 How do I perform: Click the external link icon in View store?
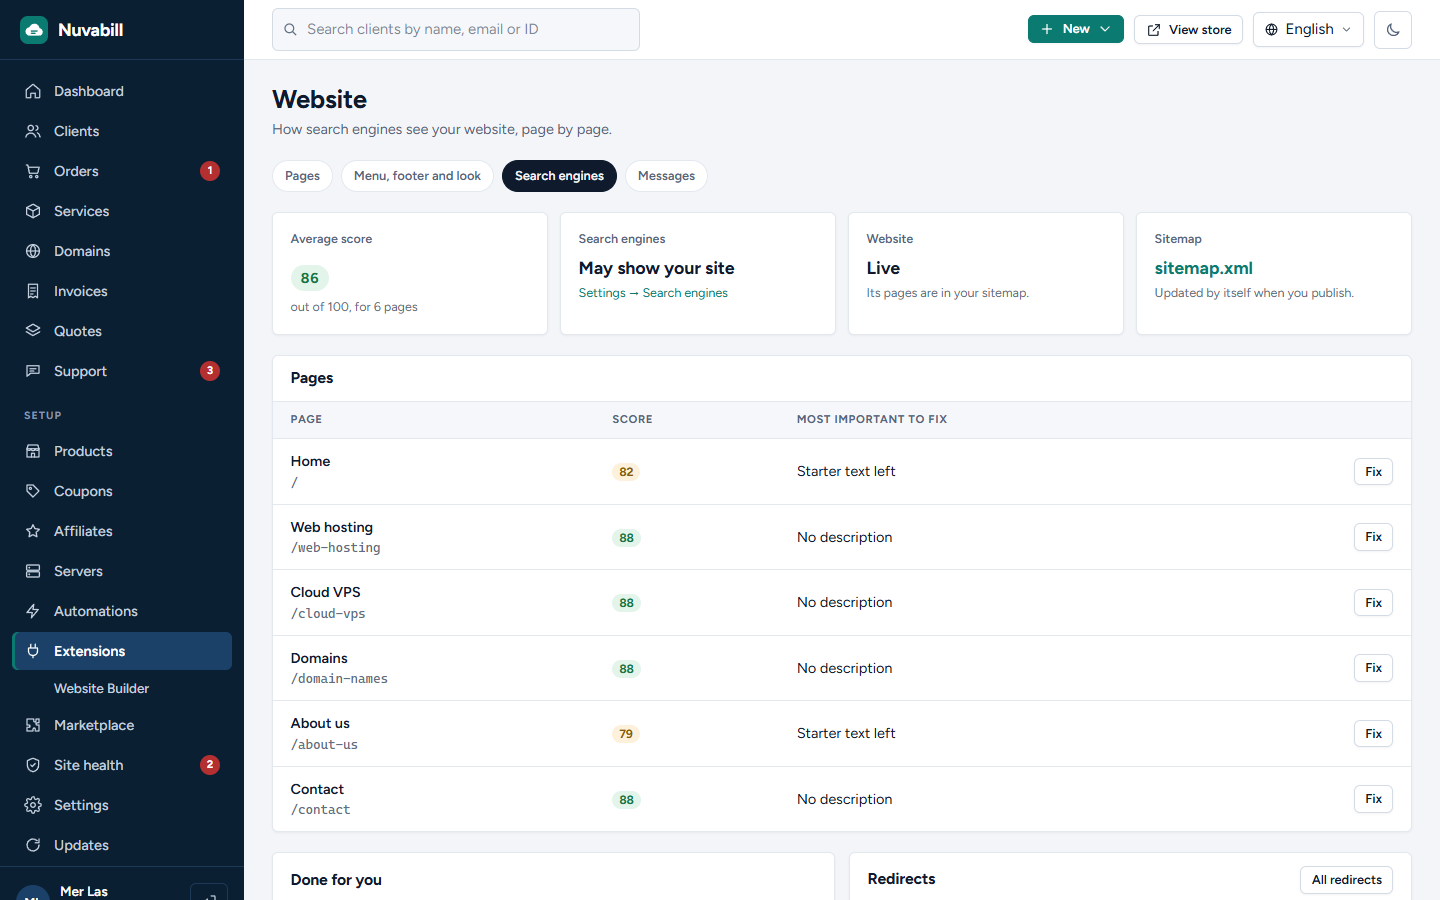[x=1154, y=30]
